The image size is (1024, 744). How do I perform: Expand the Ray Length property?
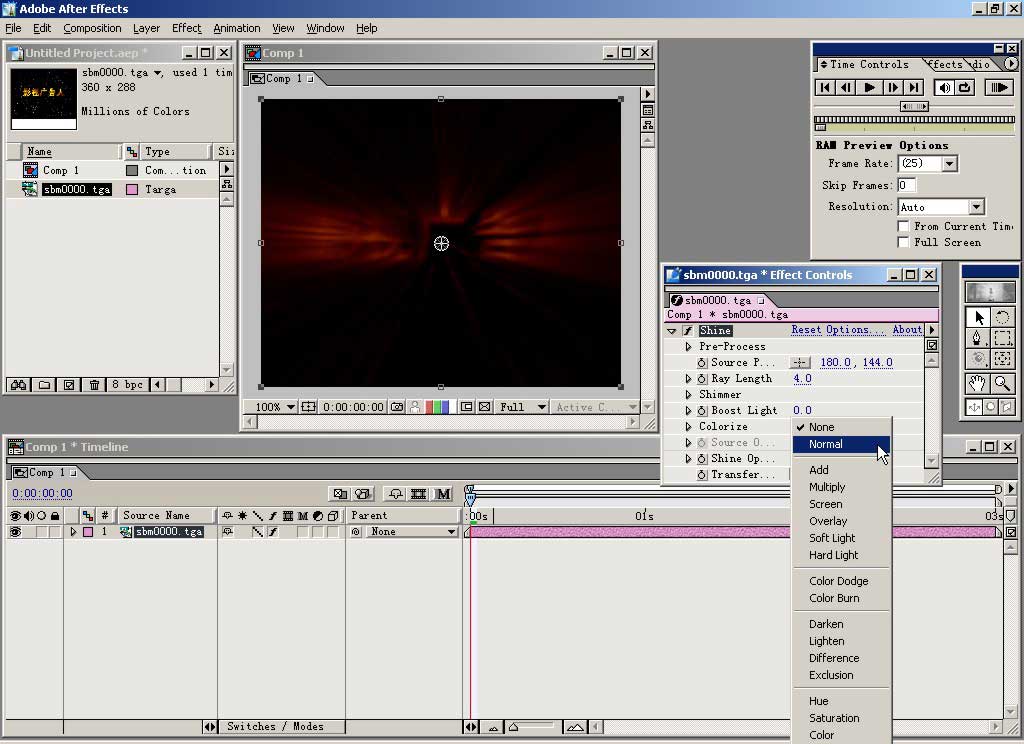click(x=688, y=379)
